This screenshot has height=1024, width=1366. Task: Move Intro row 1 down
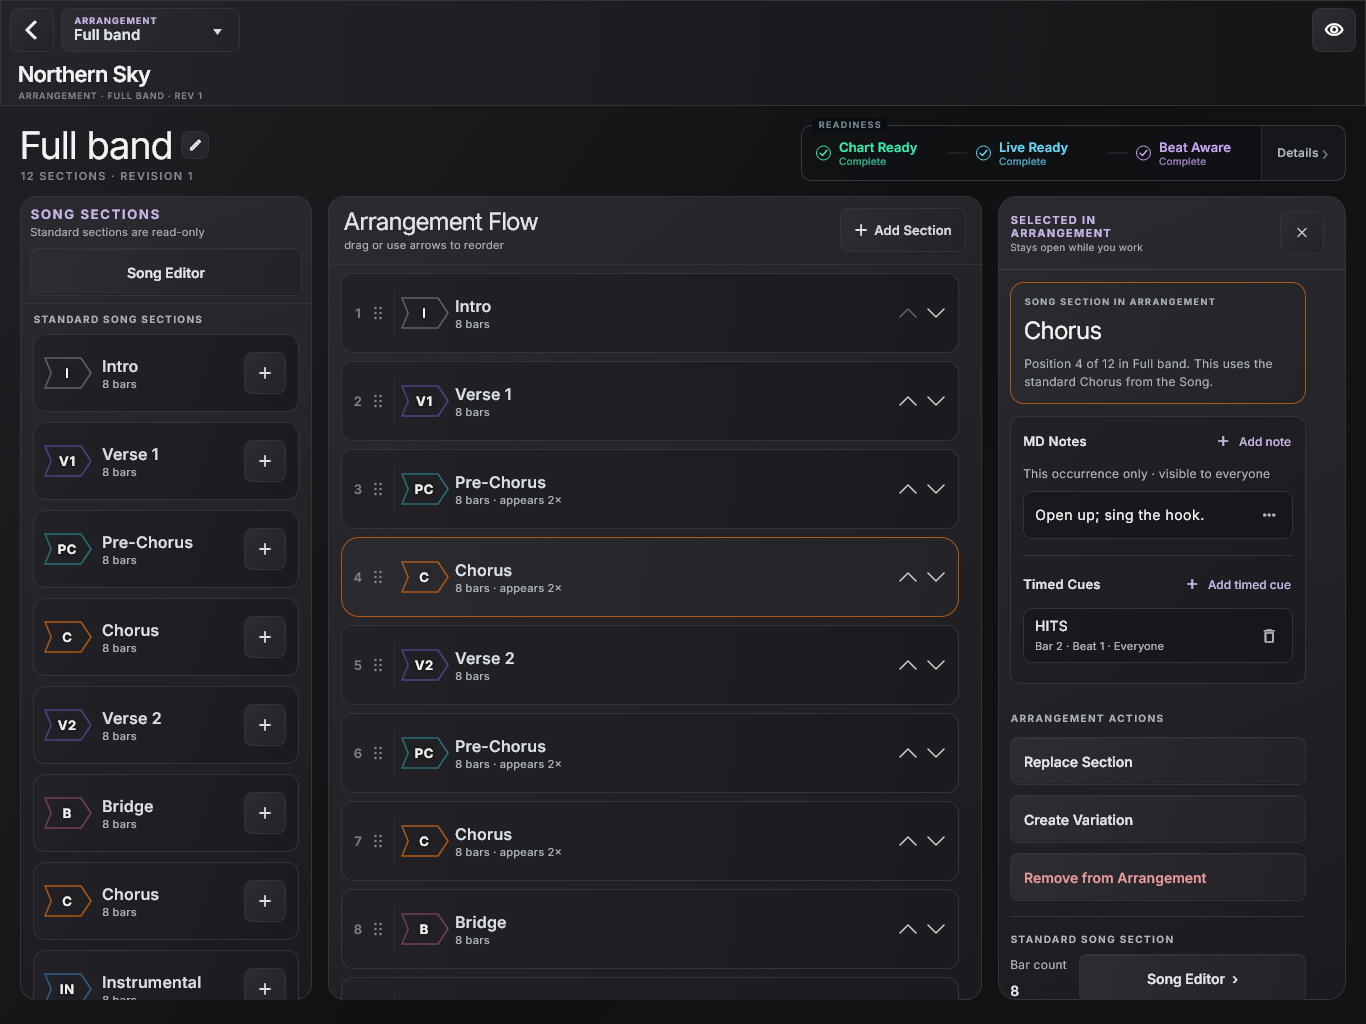pyautogui.click(x=936, y=313)
